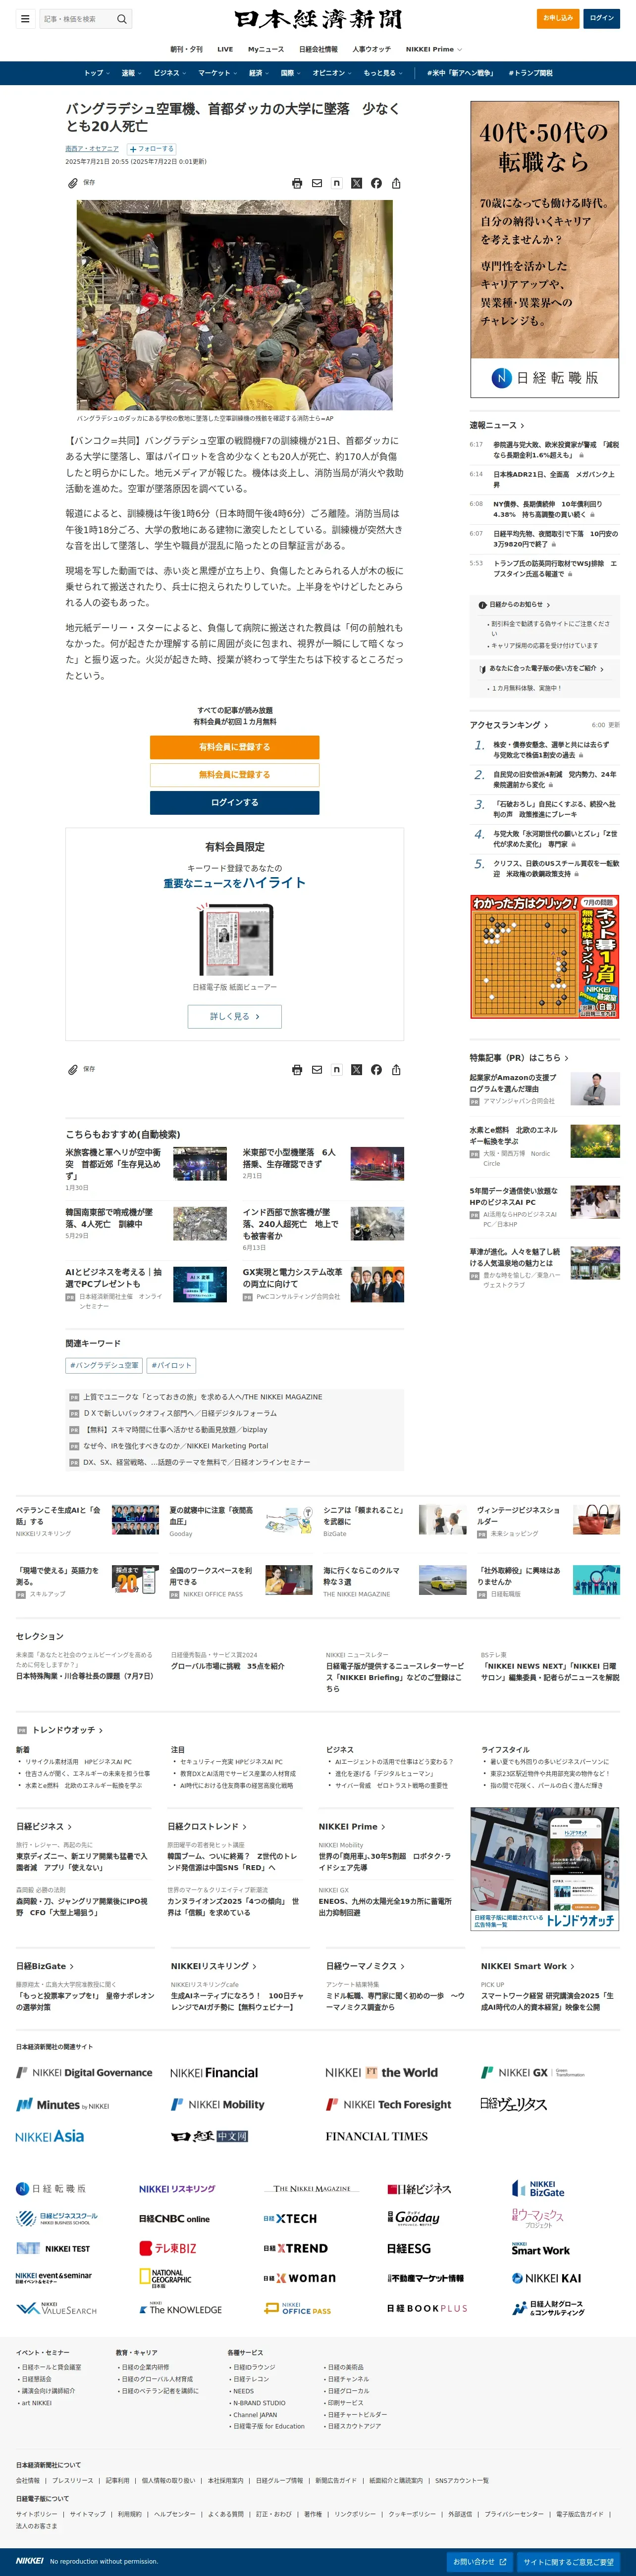Click the 有料会員に登録する button
The height and width of the screenshot is (2576, 636).
(x=235, y=747)
